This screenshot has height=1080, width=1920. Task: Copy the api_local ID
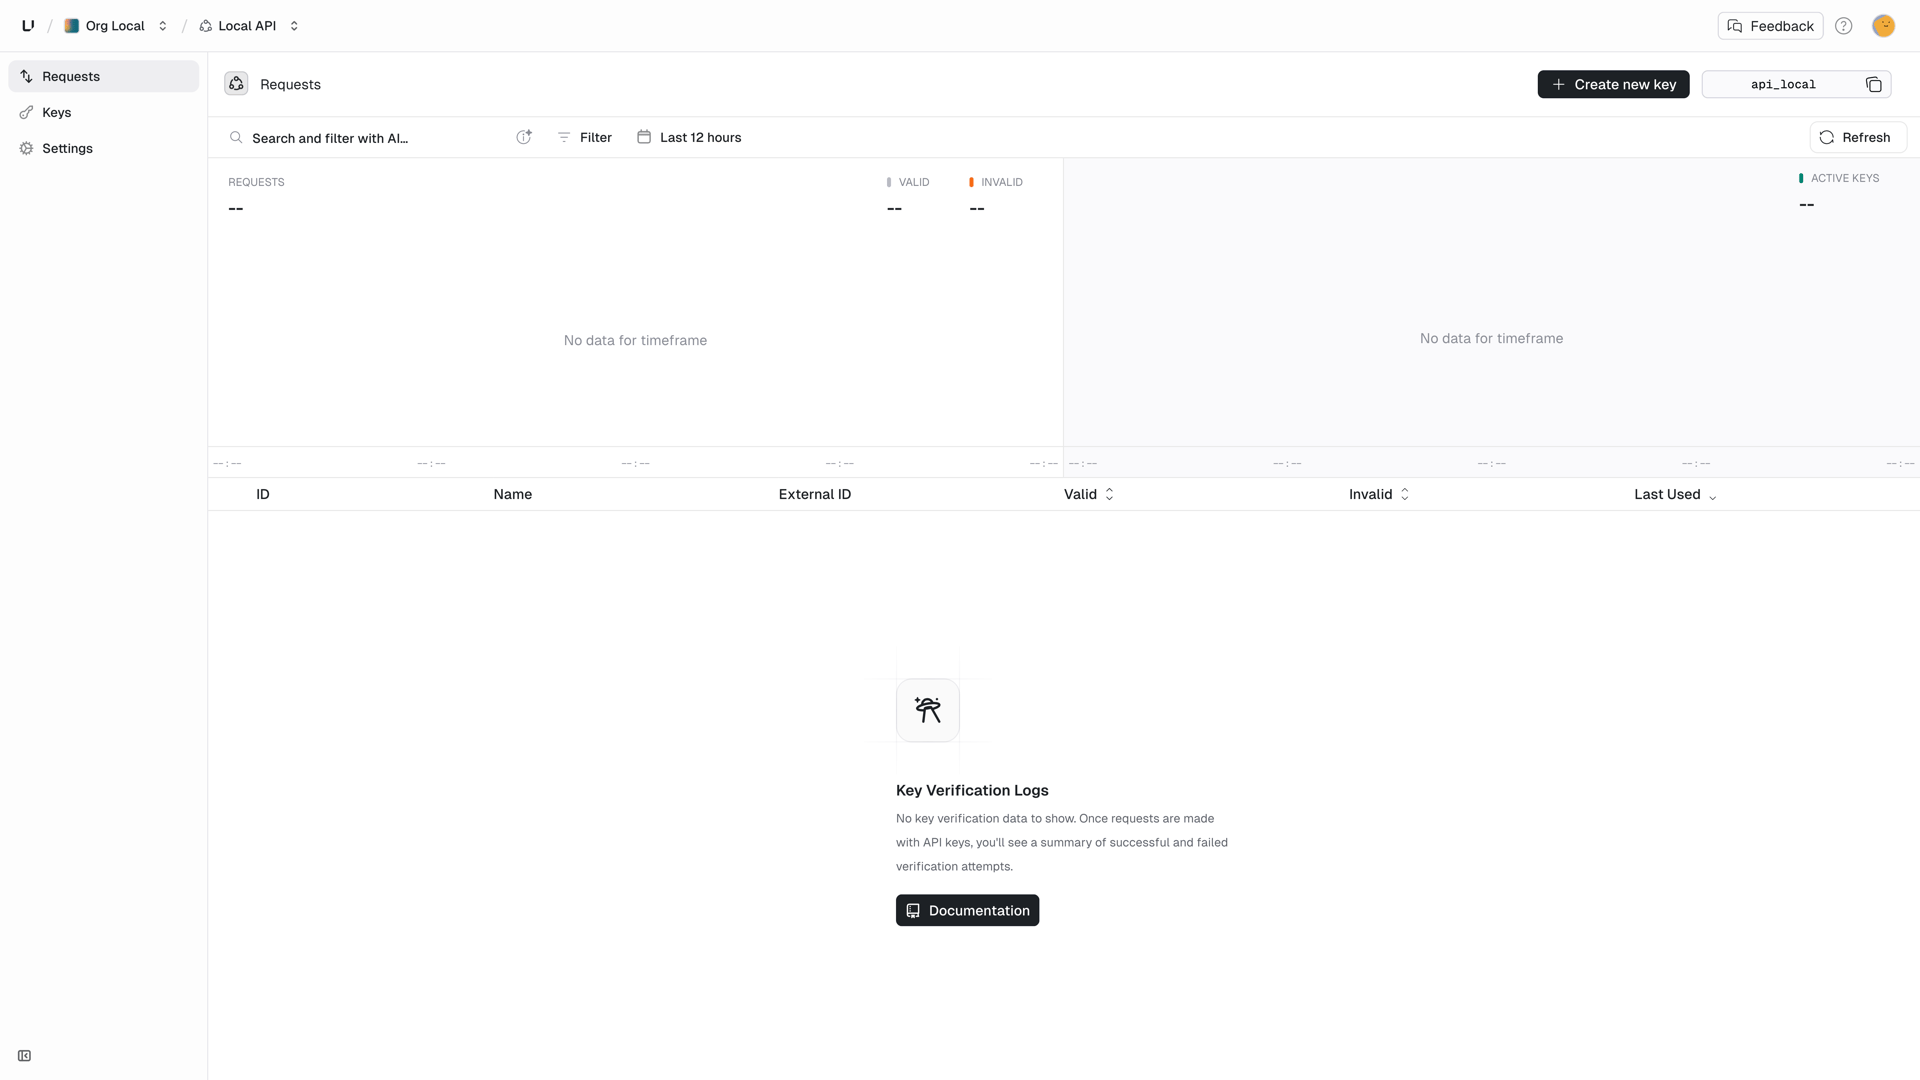1873,84
